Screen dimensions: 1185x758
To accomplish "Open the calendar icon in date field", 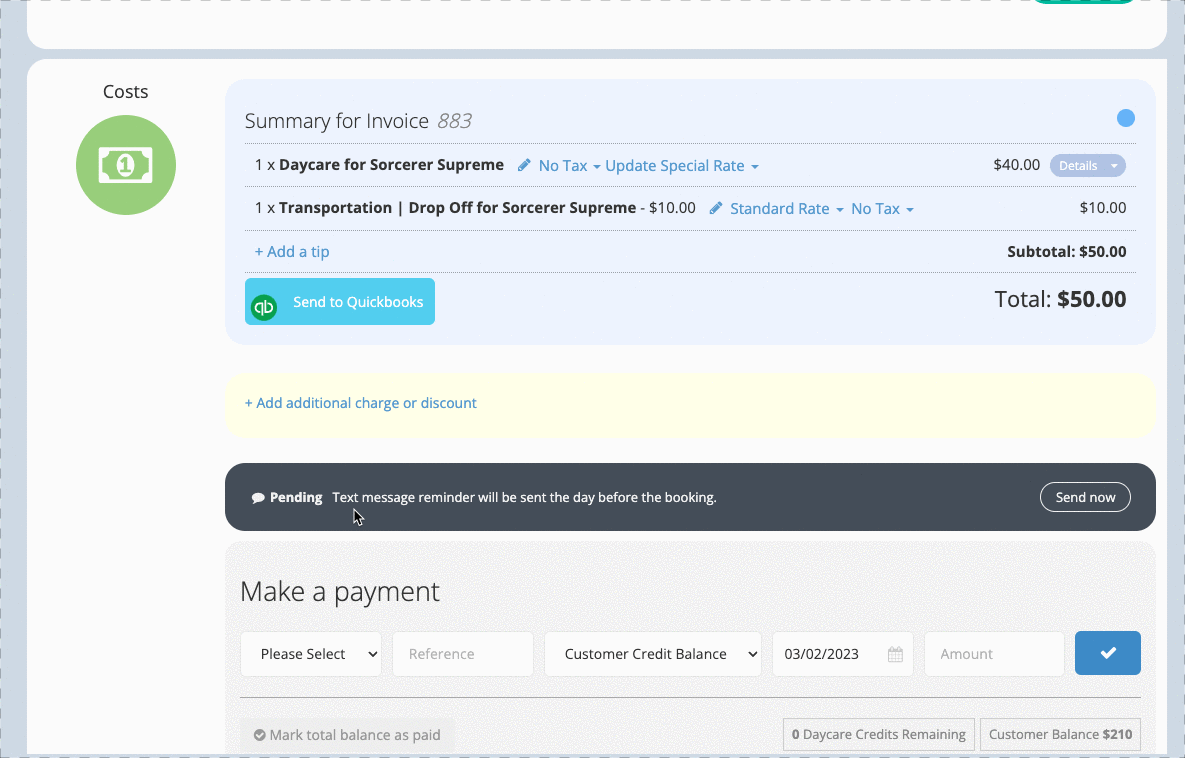I will [895, 654].
